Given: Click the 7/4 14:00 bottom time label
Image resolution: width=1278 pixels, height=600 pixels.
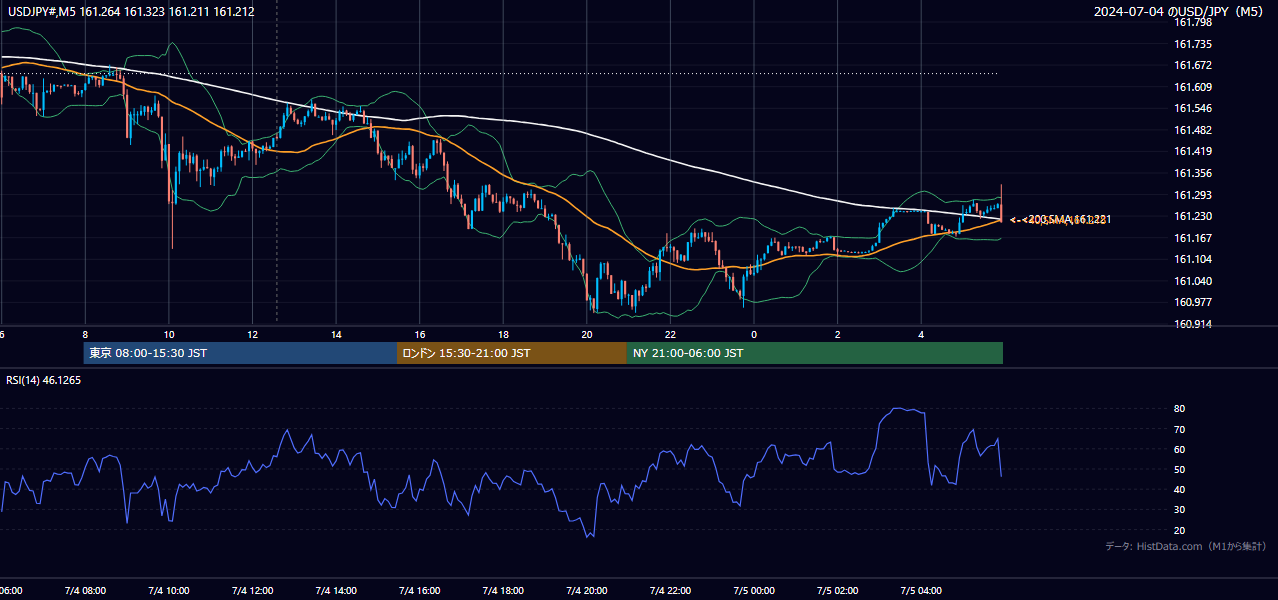Looking at the screenshot, I should (335, 591).
